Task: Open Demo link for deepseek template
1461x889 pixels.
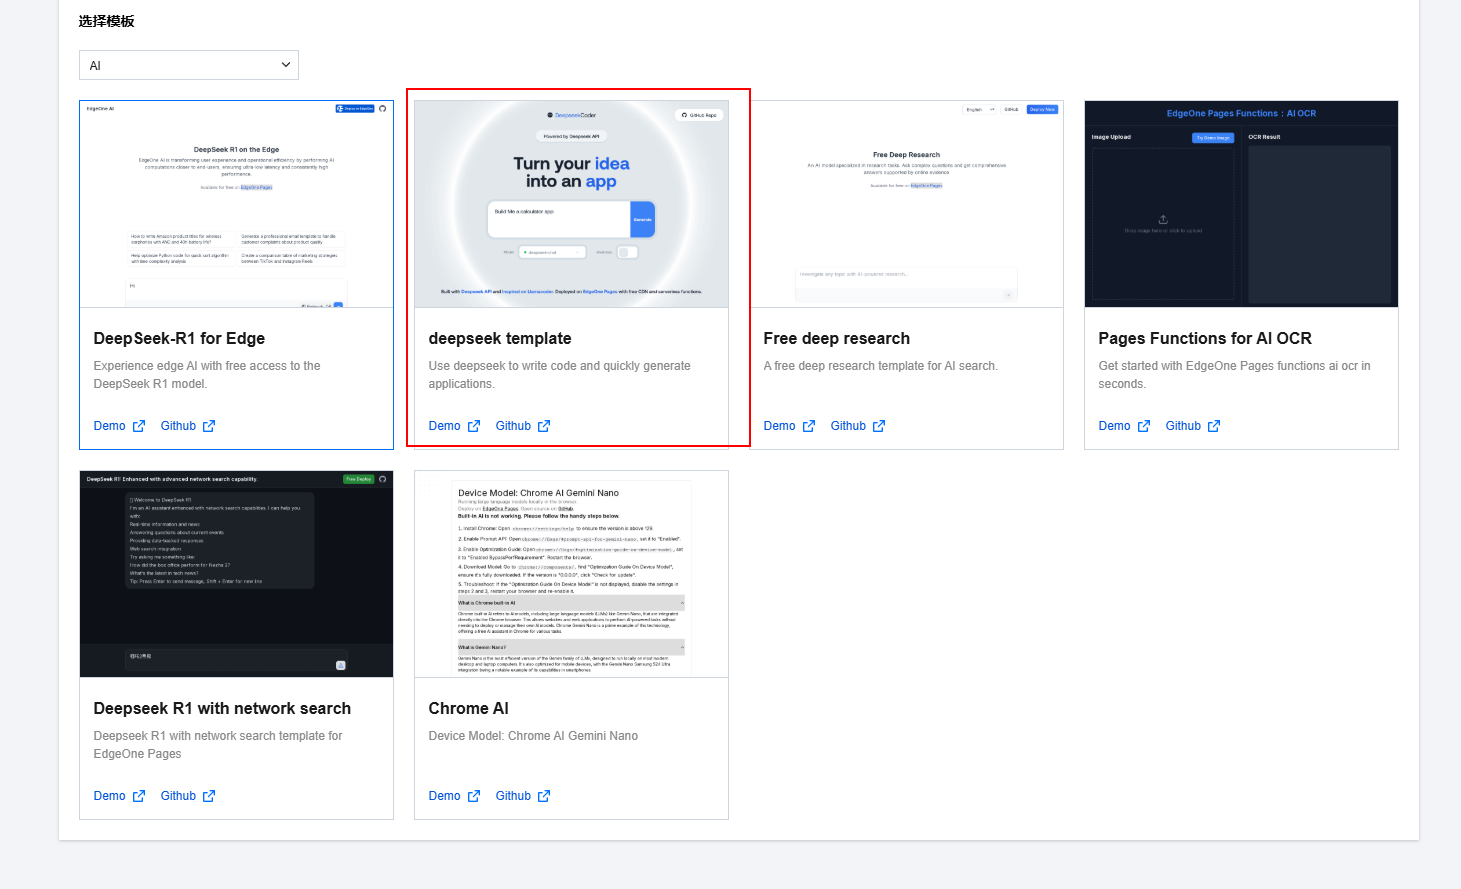Action: point(445,426)
